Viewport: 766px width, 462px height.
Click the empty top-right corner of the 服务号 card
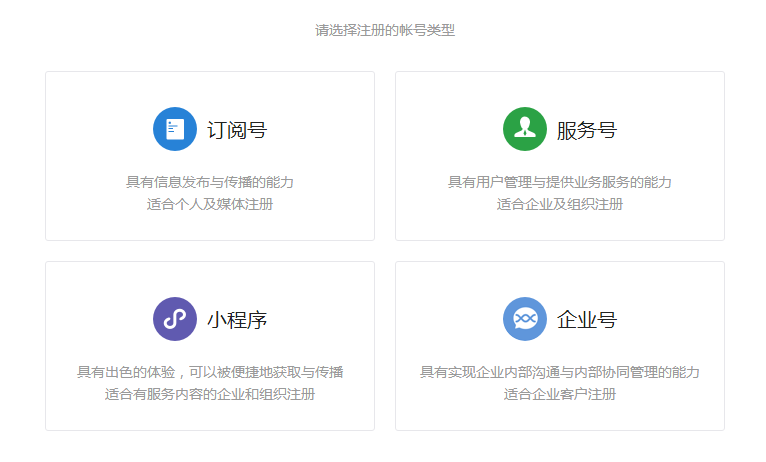(x=708, y=86)
